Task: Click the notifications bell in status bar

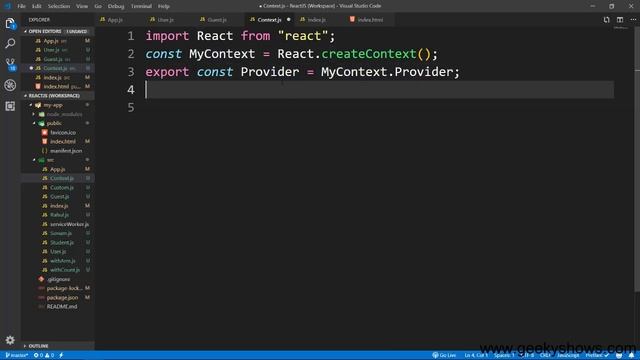Action: [631, 356]
